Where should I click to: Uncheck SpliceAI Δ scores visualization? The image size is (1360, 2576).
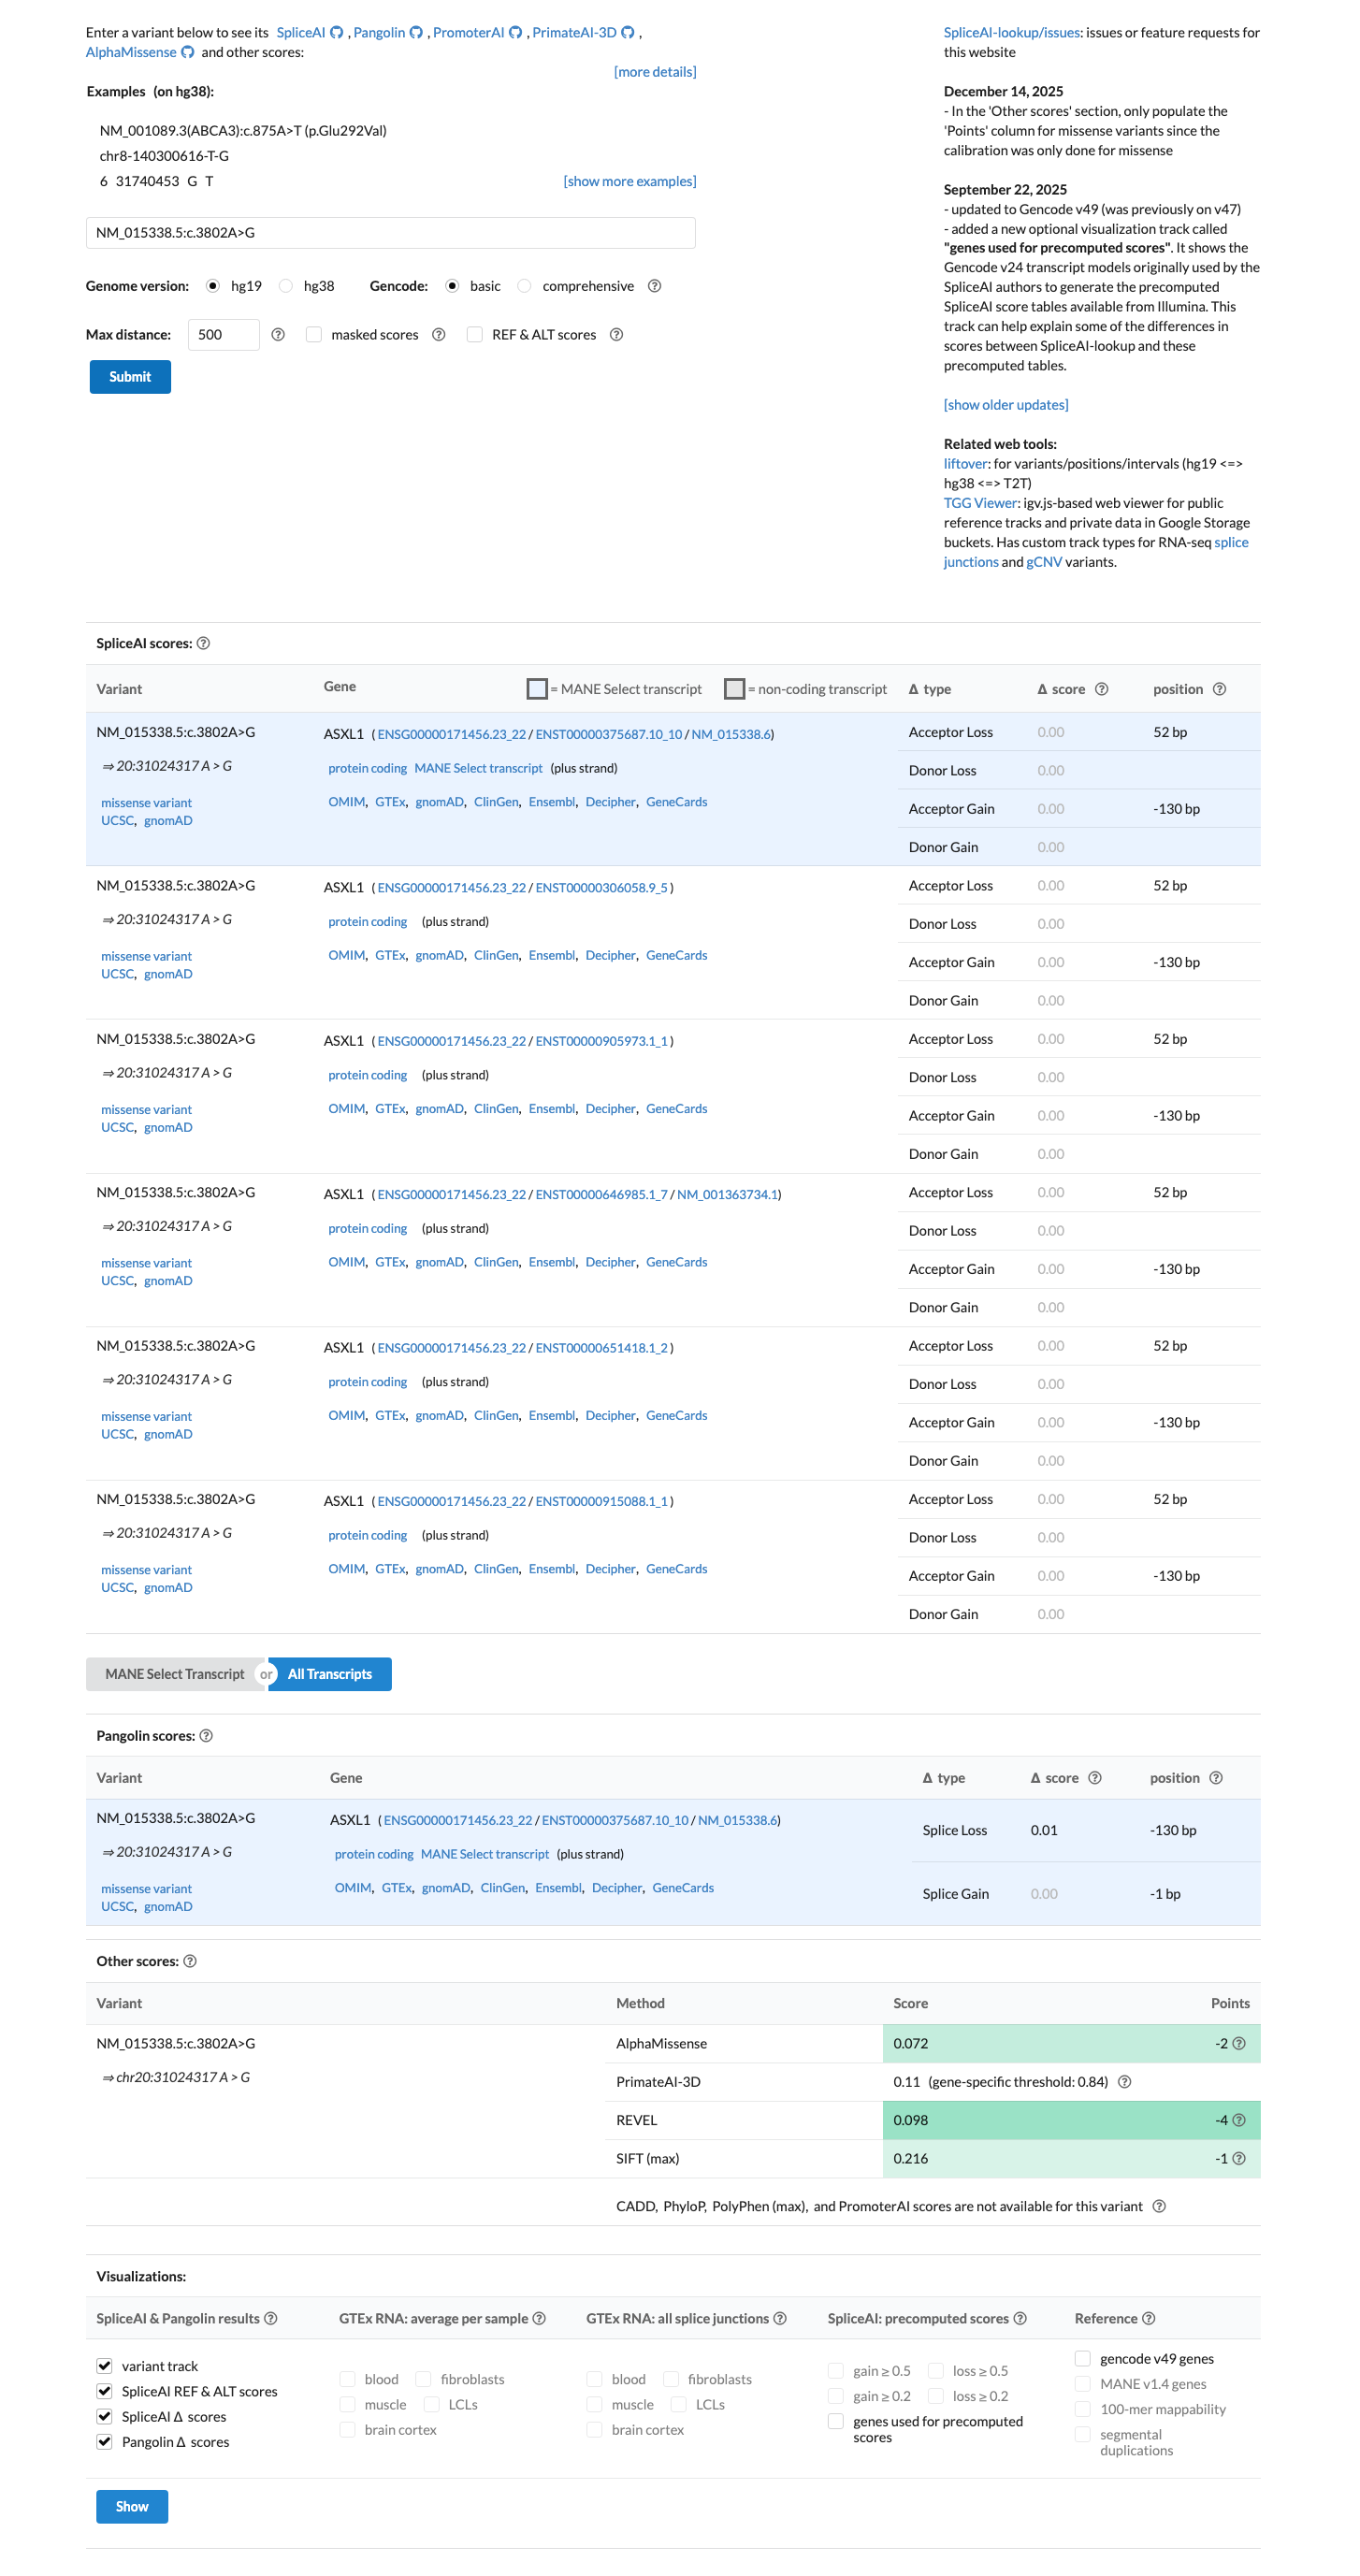(104, 2417)
